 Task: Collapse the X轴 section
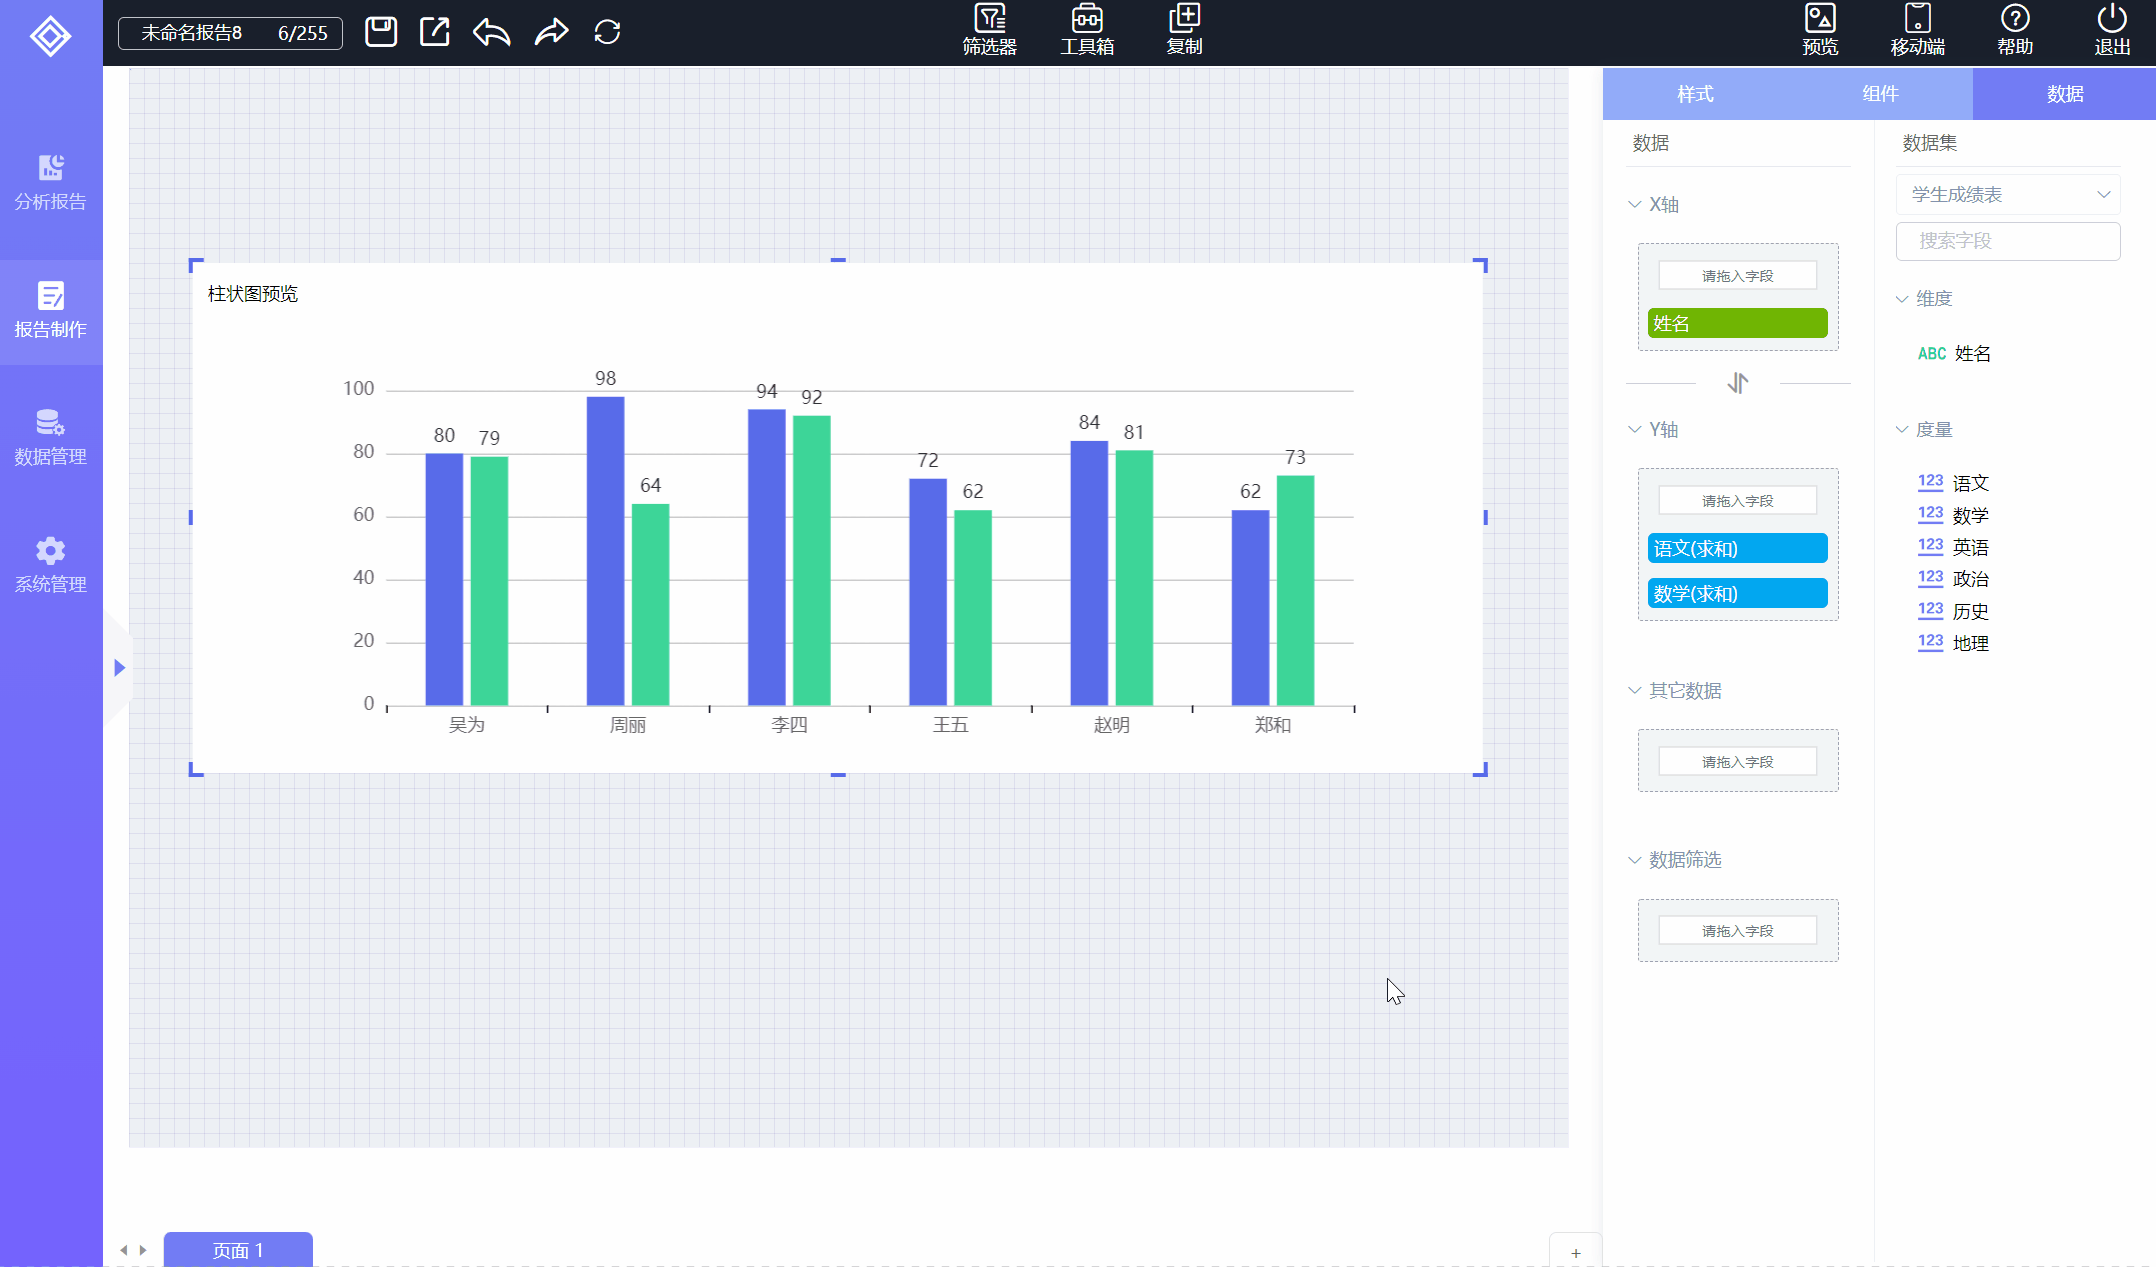click(1635, 205)
